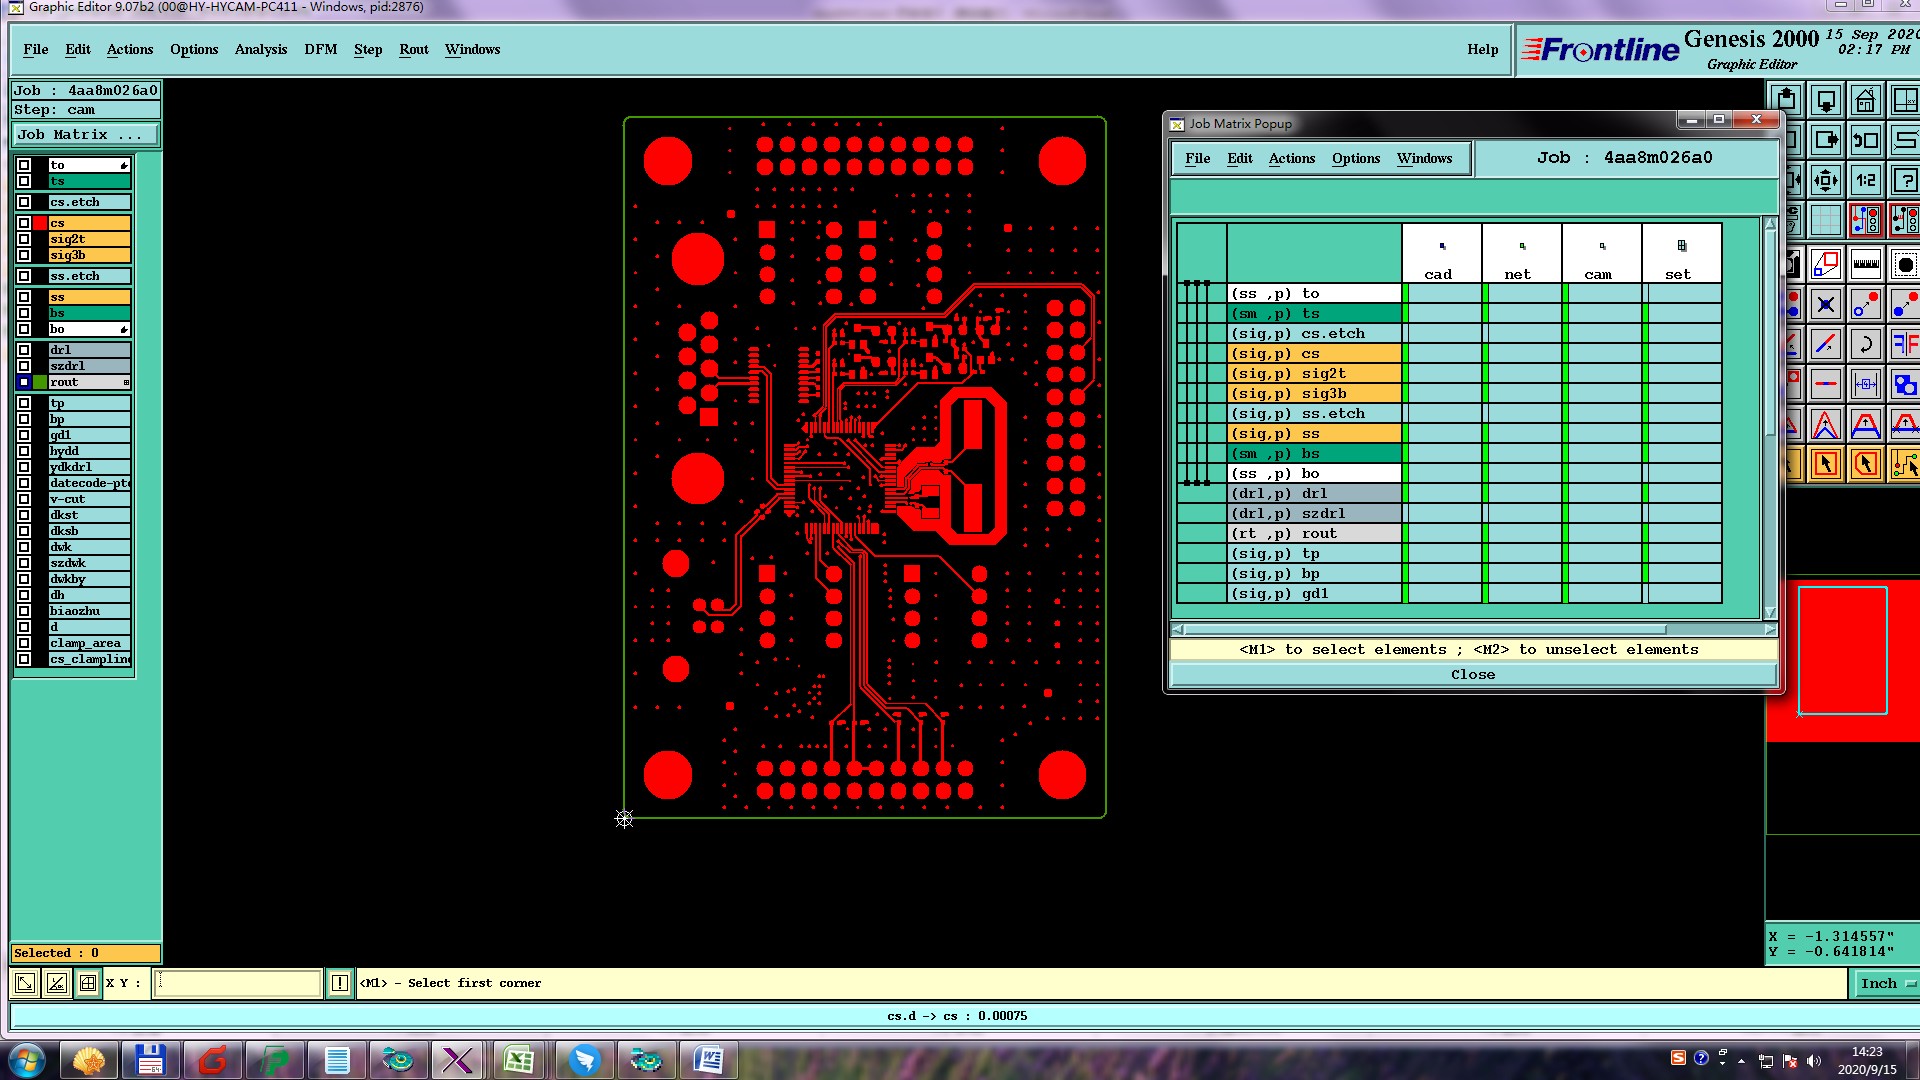The image size is (1920, 1080).
Task: Click the XY coordinate input field
Action: tap(238, 983)
